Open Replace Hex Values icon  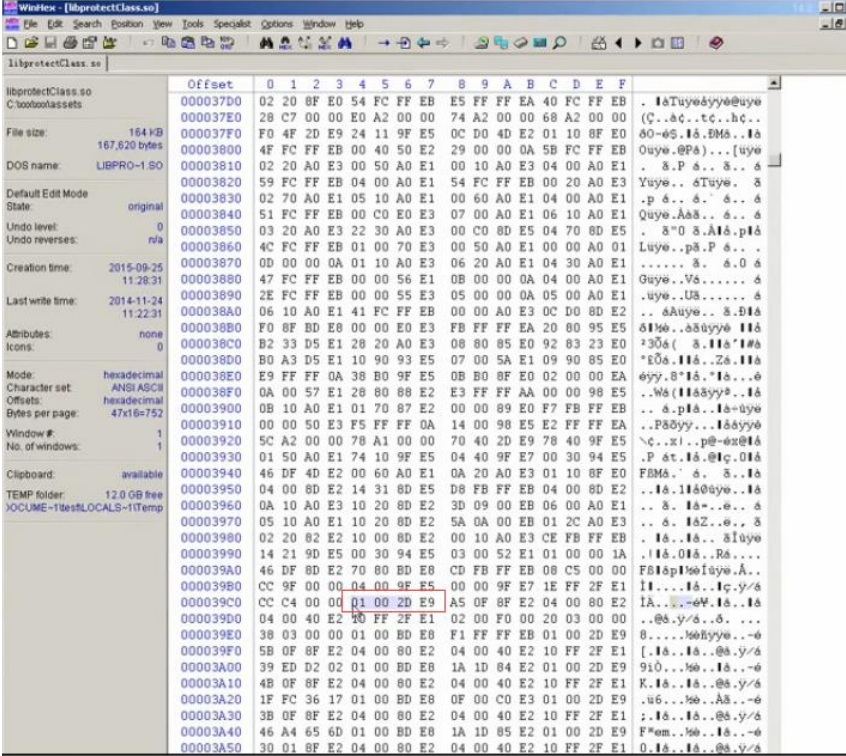coord(325,43)
